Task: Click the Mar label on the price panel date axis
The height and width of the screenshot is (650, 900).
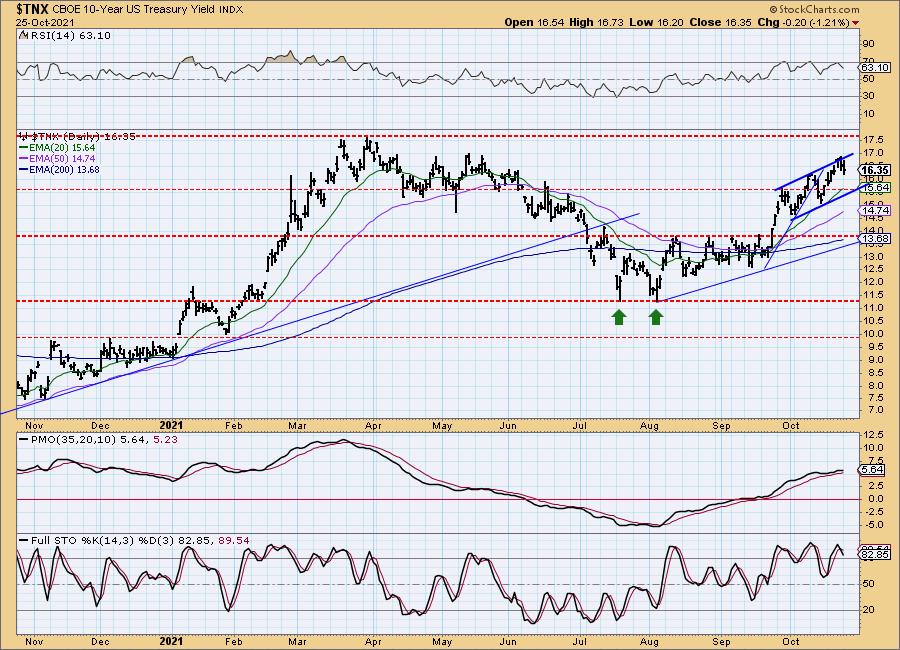Action: [x=296, y=426]
